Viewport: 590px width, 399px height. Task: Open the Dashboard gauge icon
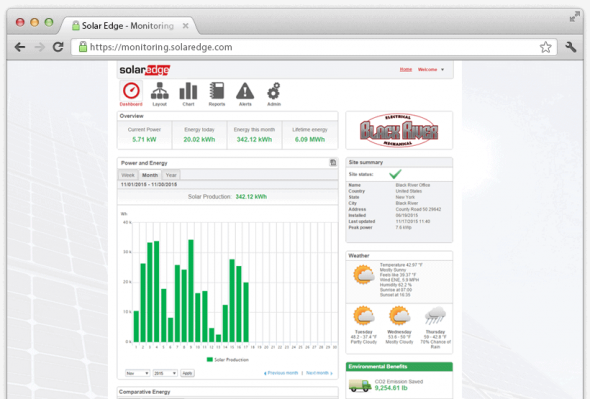click(131, 91)
